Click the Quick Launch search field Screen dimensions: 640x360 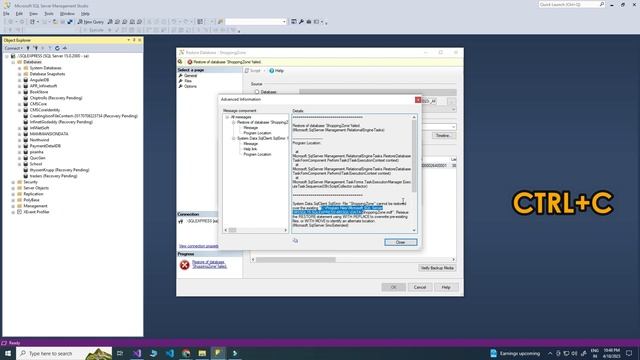pyautogui.click(x=571, y=4)
